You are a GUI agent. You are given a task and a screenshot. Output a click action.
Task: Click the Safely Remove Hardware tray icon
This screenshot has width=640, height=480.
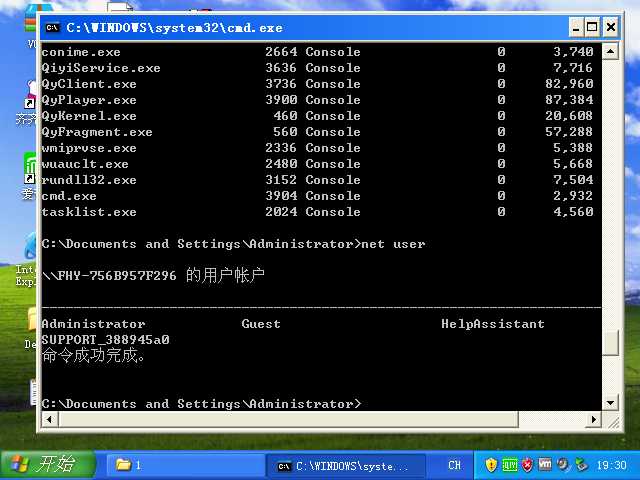[x=581, y=464]
